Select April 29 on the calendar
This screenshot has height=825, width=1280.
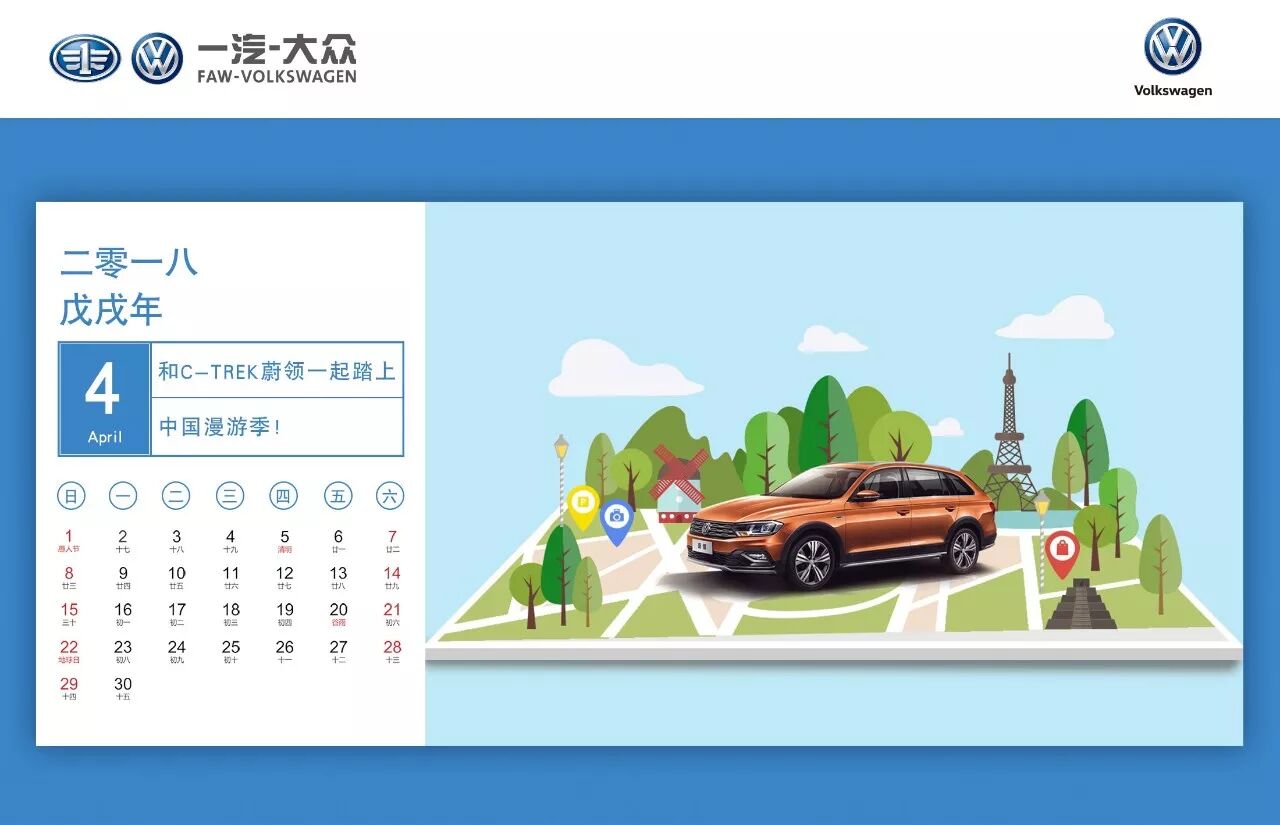click(x=69, y=688)
